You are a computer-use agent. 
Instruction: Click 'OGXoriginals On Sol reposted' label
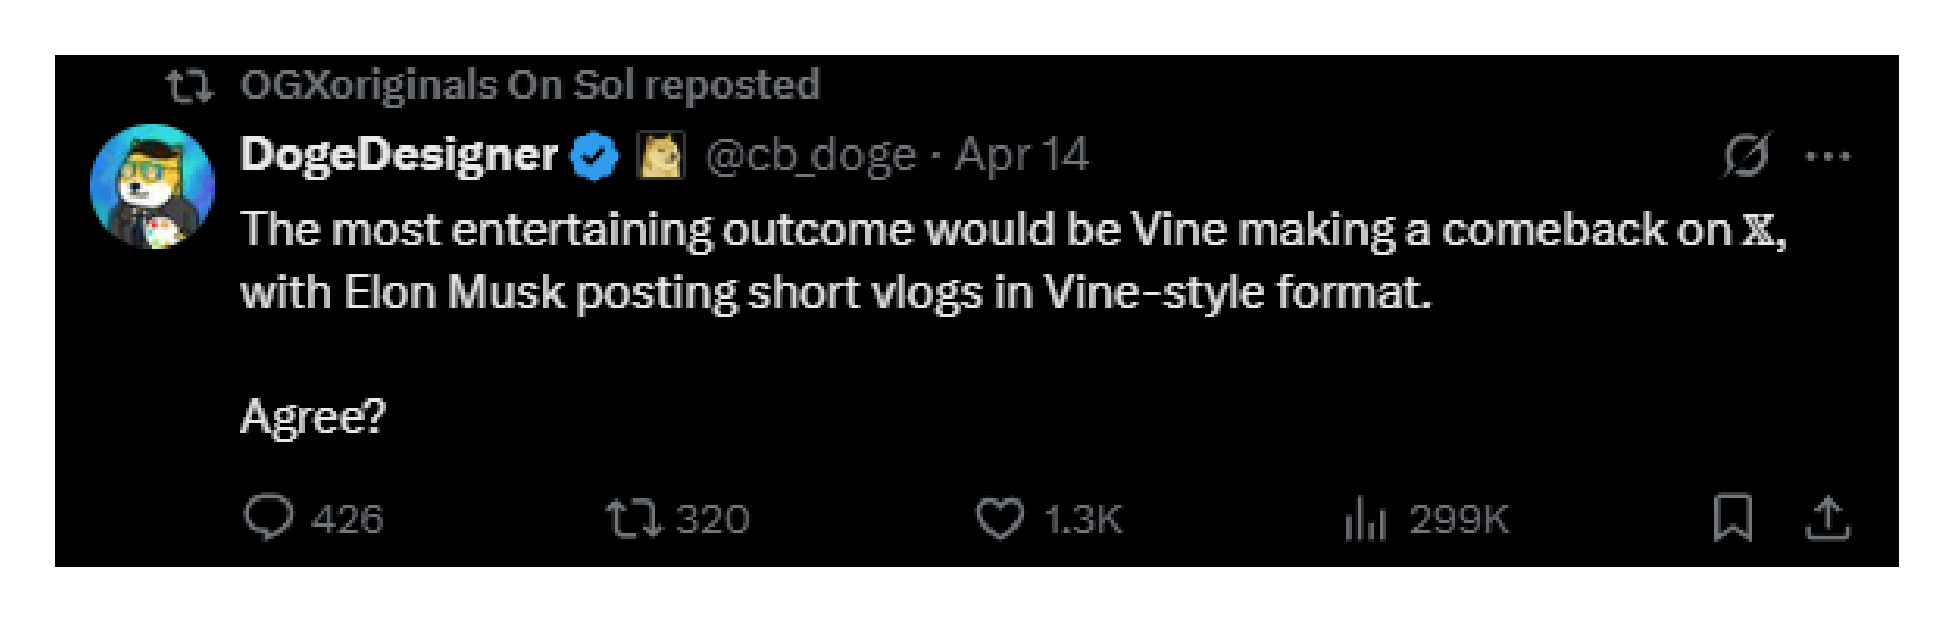(x=530, y=86)
